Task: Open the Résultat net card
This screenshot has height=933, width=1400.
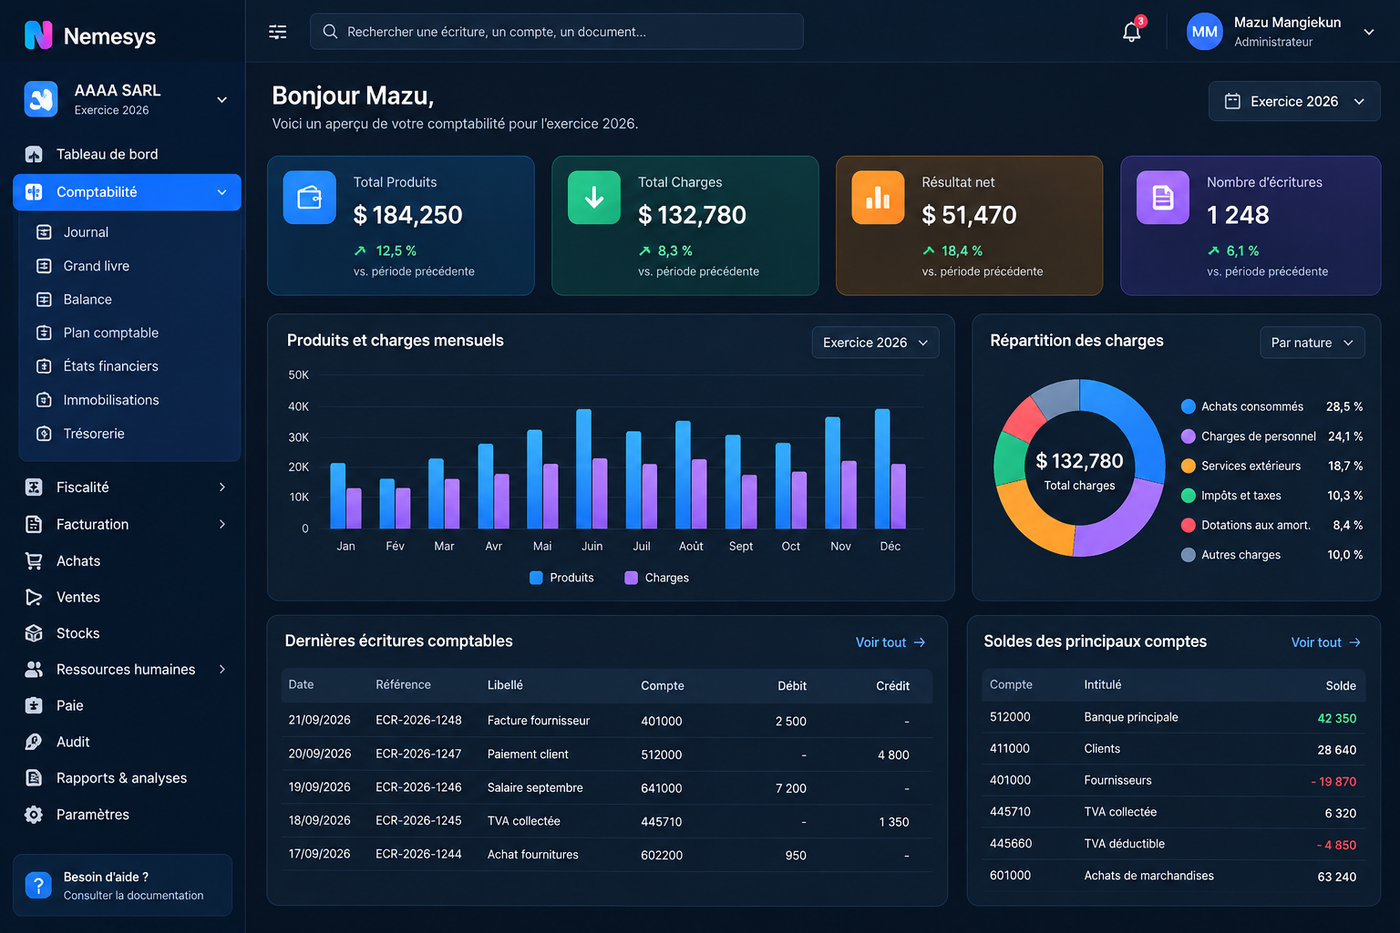Action: [x=969, y=225]
